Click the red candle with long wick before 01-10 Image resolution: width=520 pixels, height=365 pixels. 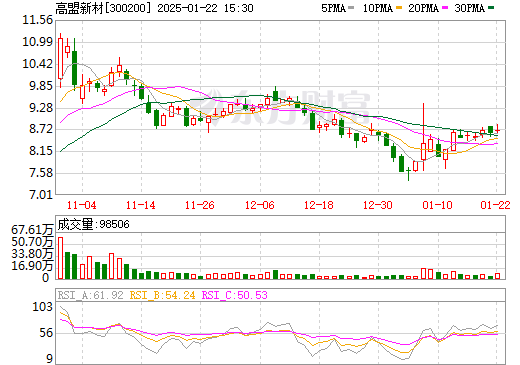click(424, 152)
